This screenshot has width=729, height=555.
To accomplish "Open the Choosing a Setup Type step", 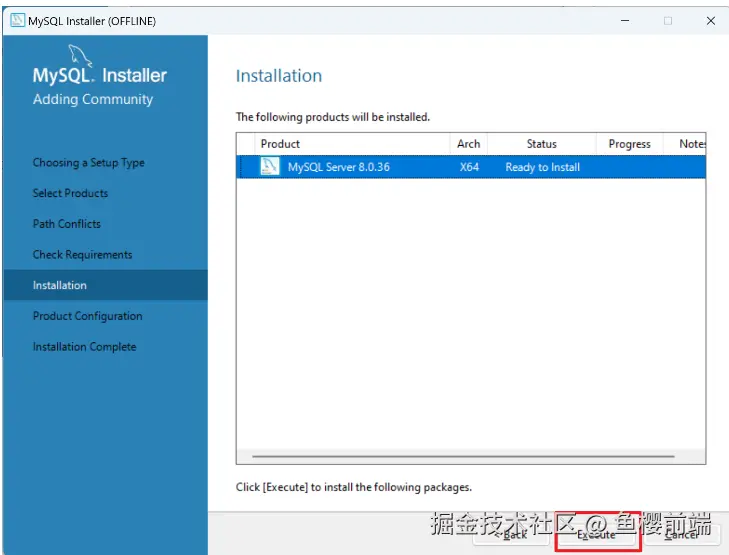I will (x=88, y=163).
